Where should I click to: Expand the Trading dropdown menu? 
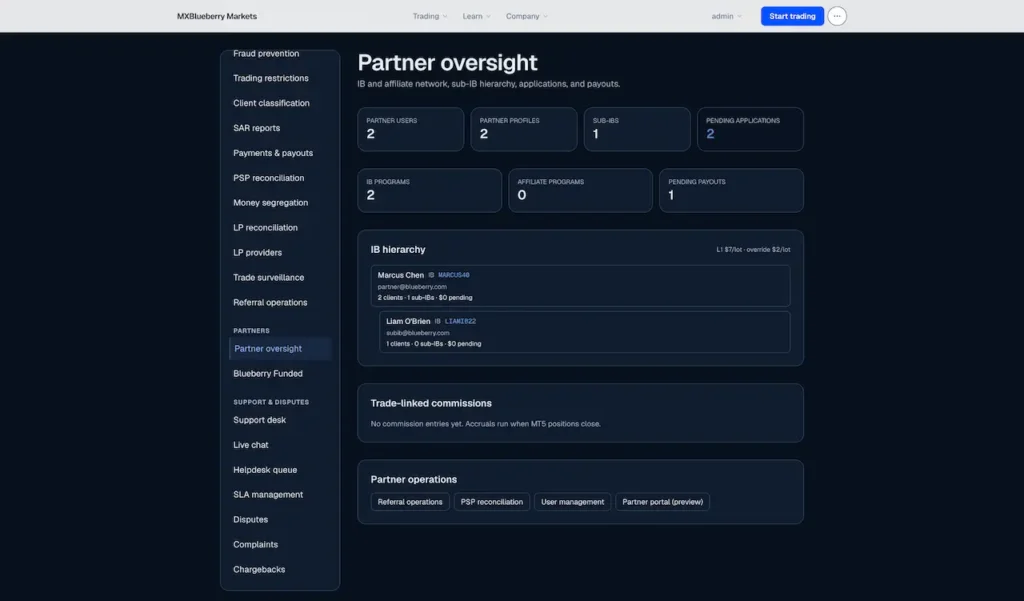pos(430,16)
